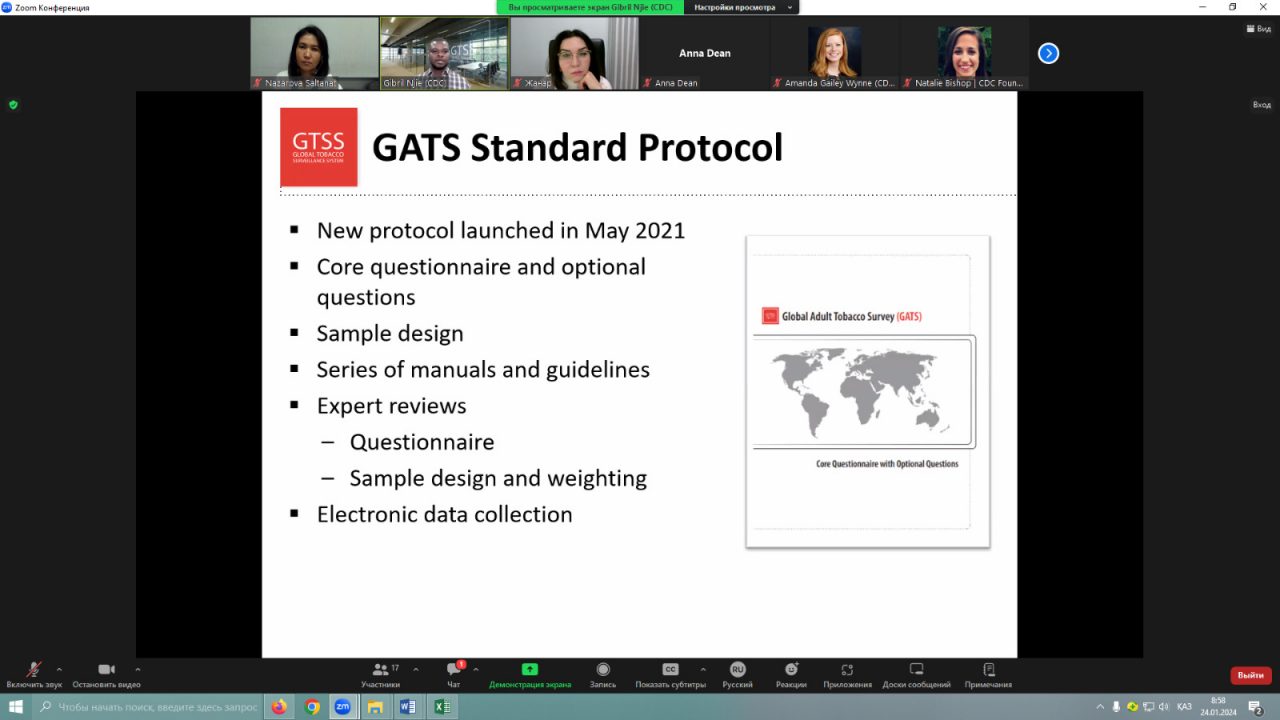Click the red Выйти leave button
1280x720 pixels.
1250,675
